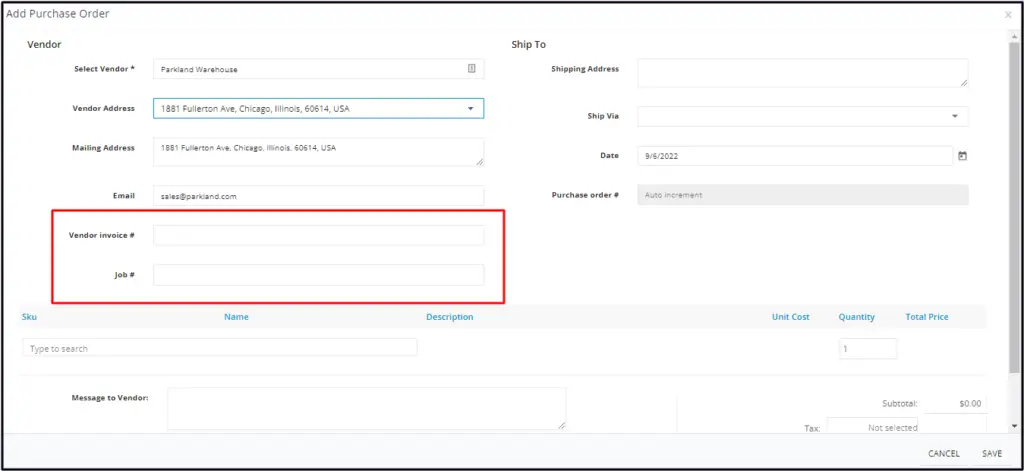Open the Ship Via dropdown
This screenshot has height=471, width=1024.
pyautogui.click(x=954, y=116)
